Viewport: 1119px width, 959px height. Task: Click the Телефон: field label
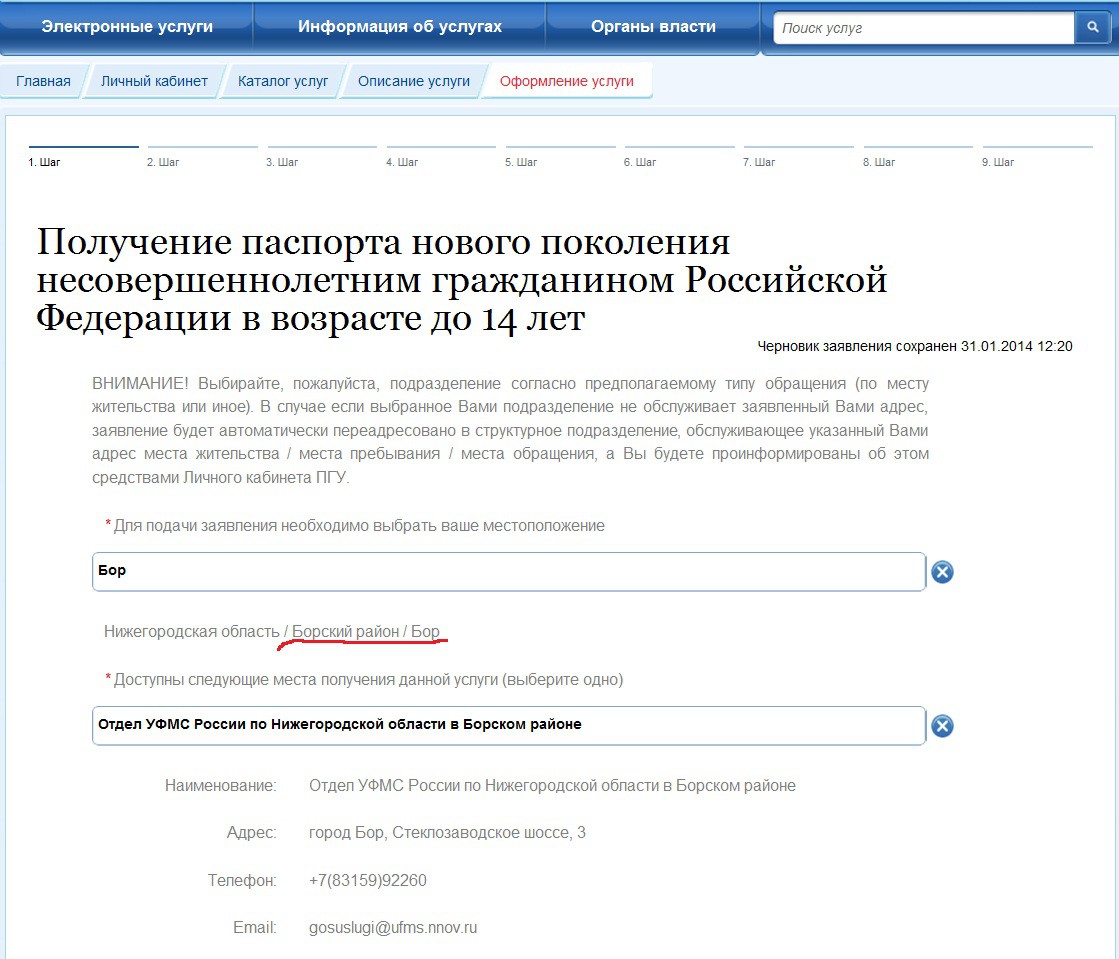point(242,881)
